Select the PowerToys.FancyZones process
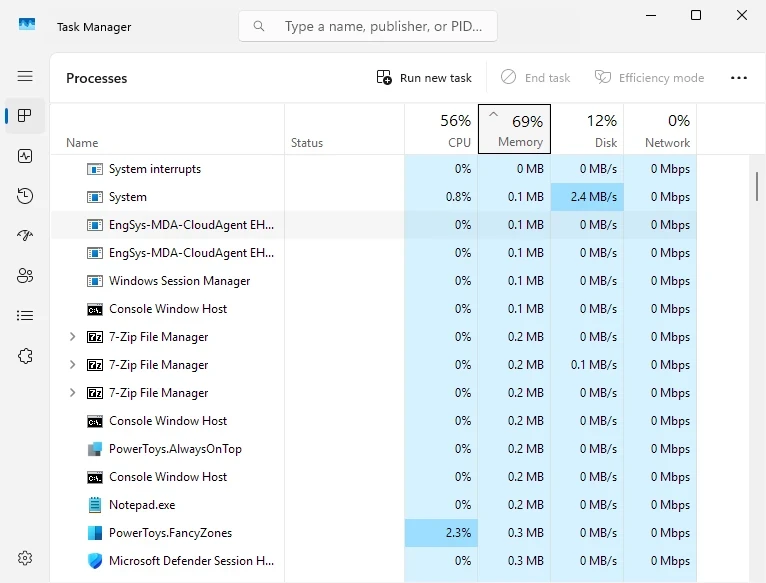The width and height of the screenshot is (766, 583). [374, 533]
